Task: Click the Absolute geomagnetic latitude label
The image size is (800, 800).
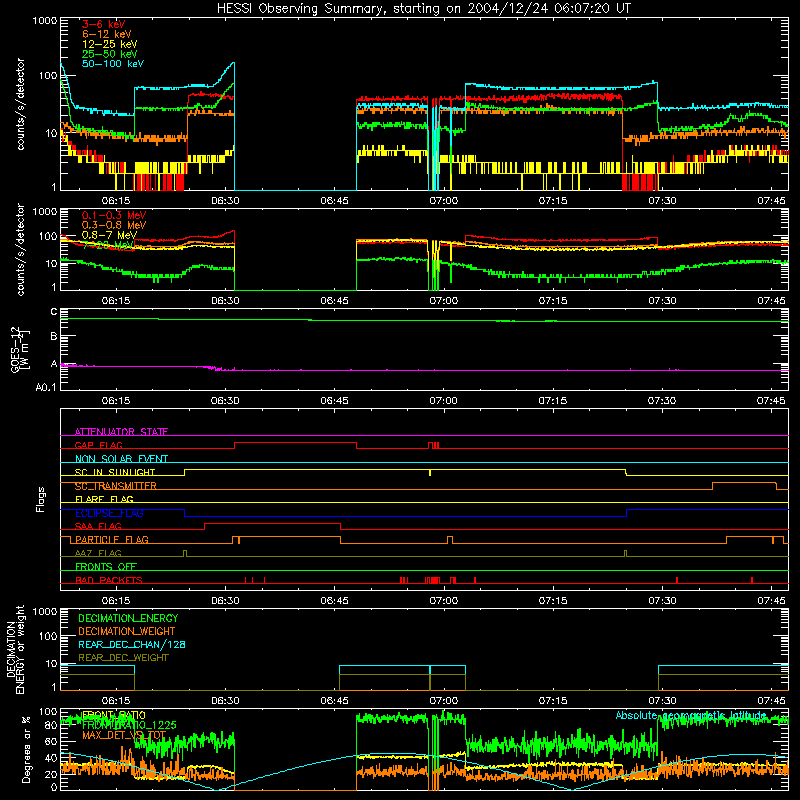Action: 691,715
